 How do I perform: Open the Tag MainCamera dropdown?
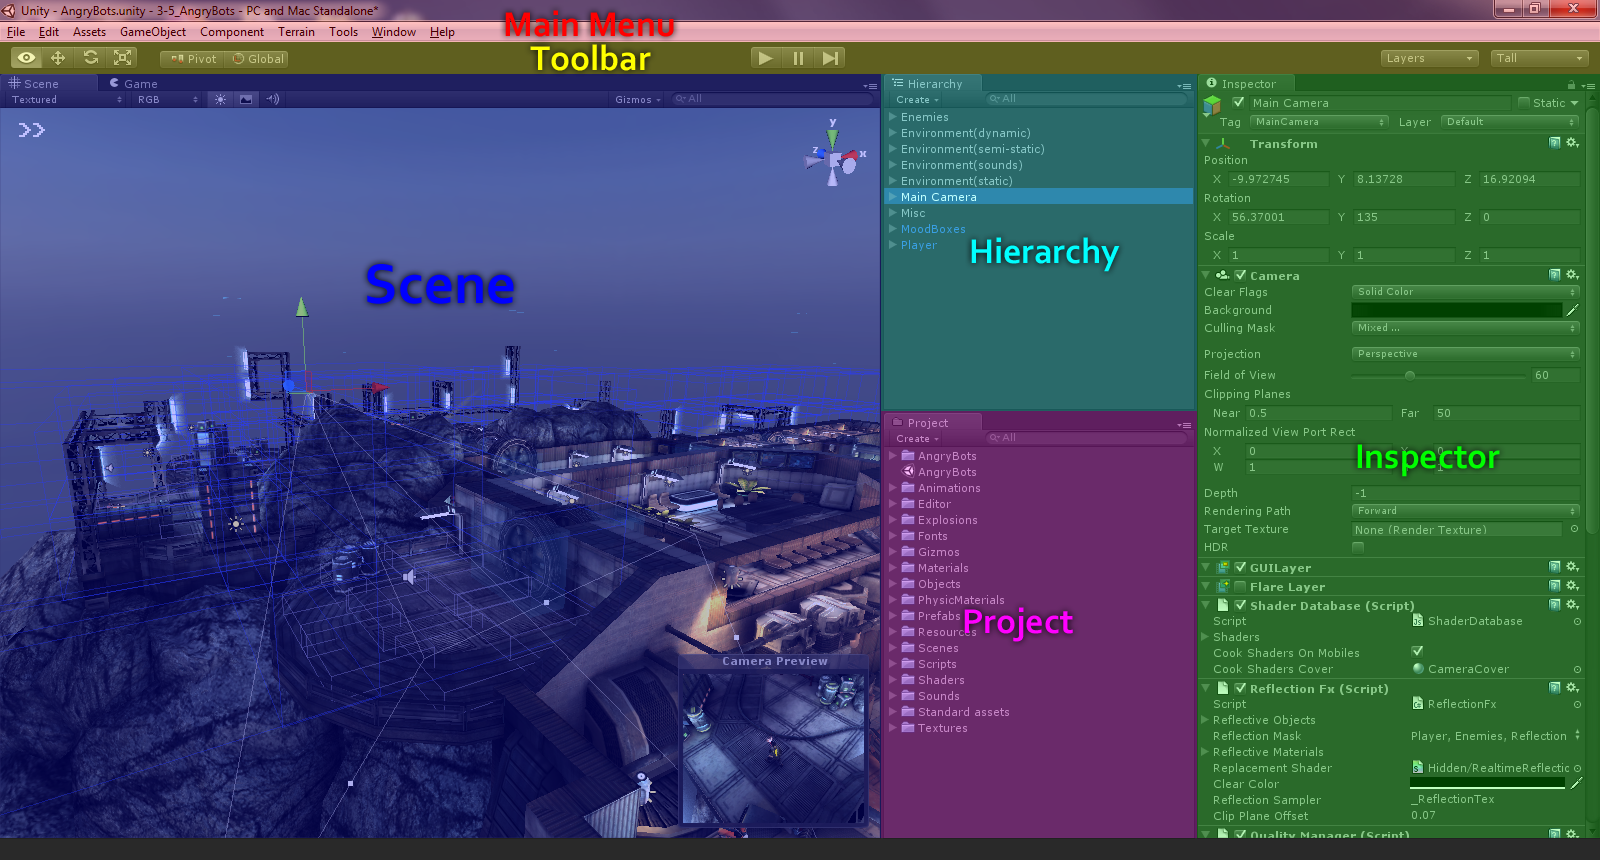point(1319,122)
